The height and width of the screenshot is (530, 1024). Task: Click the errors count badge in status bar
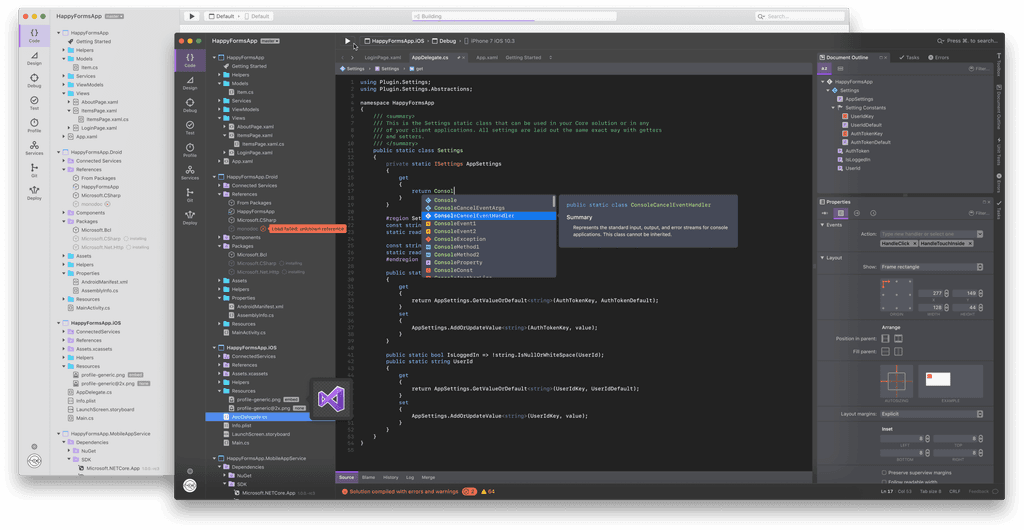point(469,491)
